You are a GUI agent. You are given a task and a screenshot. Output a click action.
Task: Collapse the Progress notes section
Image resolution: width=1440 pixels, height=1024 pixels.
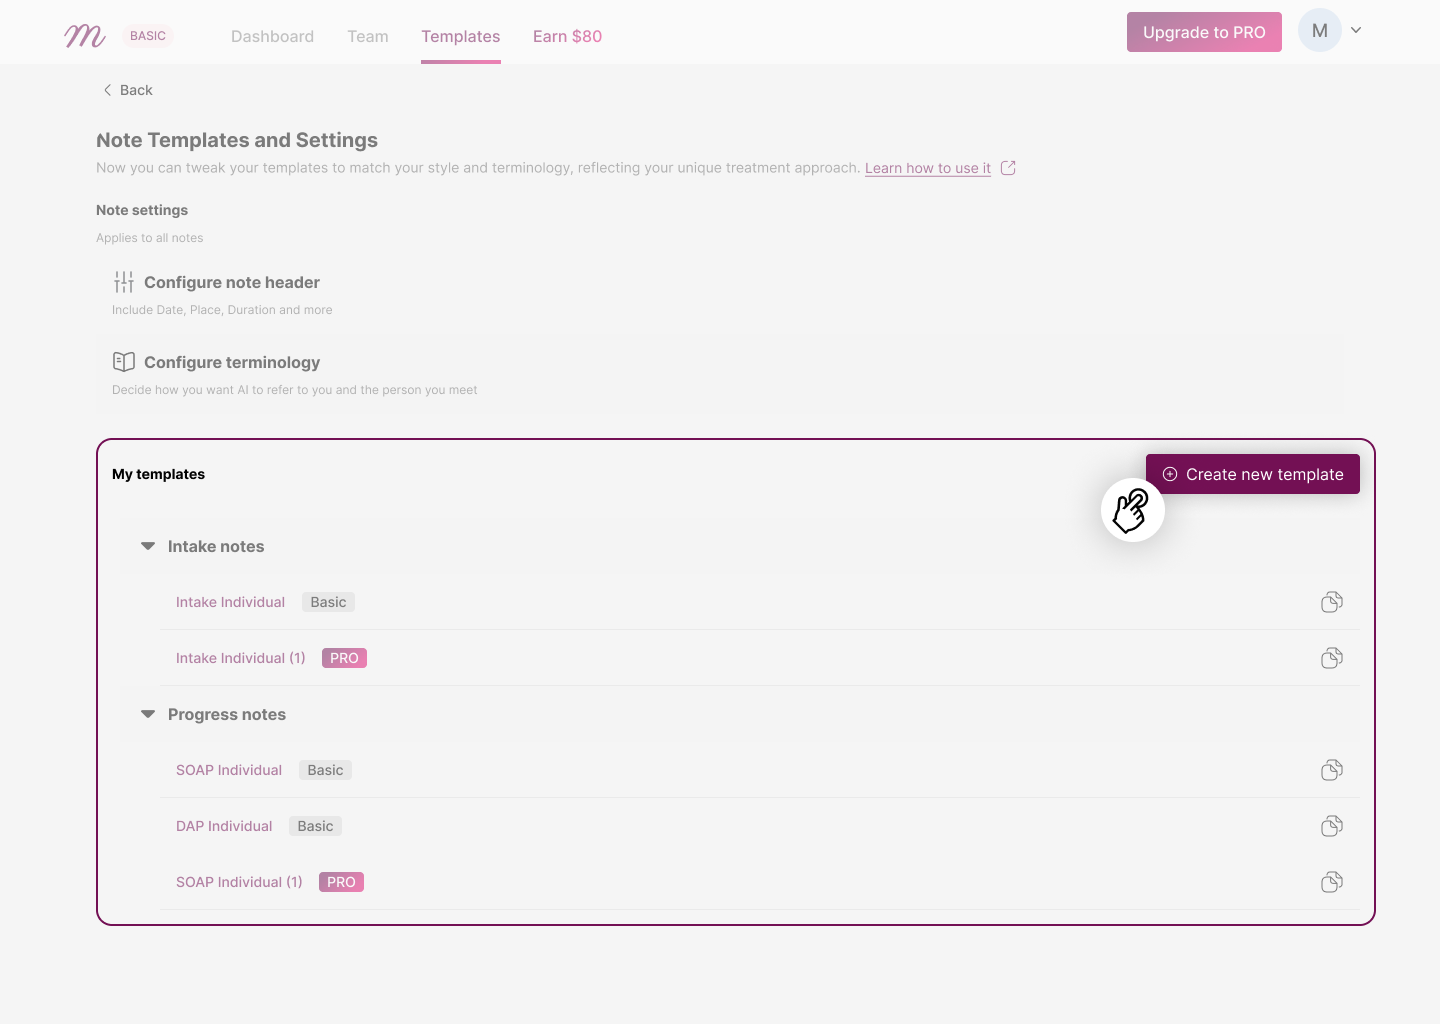coord(148,714)
